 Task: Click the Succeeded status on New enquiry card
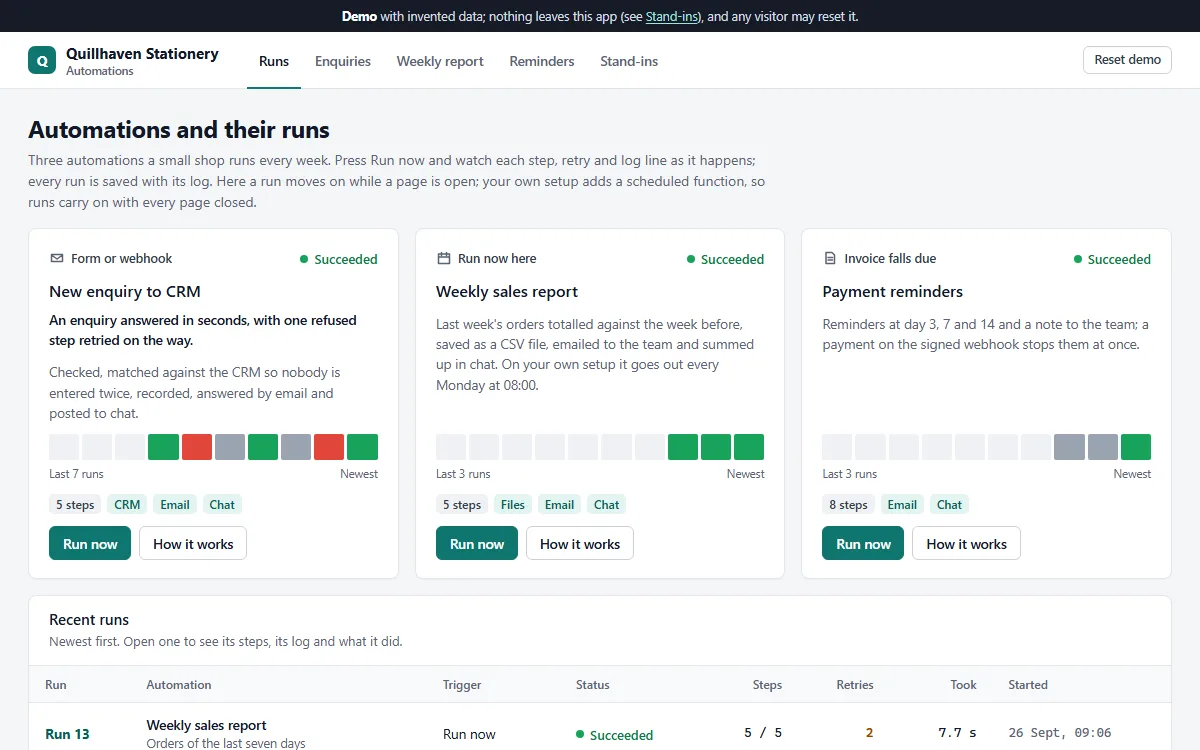[x=339, y=259]
